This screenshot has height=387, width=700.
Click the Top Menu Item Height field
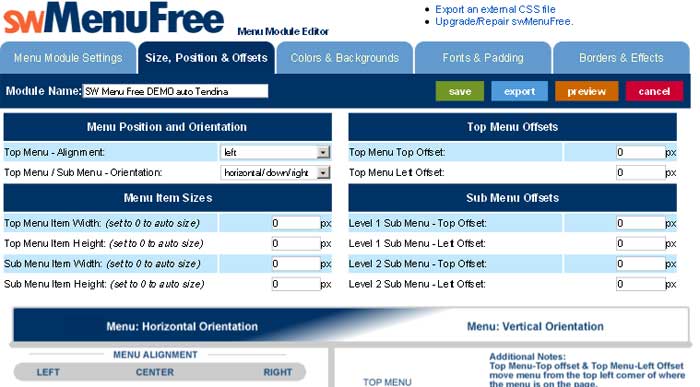[296, 243]
